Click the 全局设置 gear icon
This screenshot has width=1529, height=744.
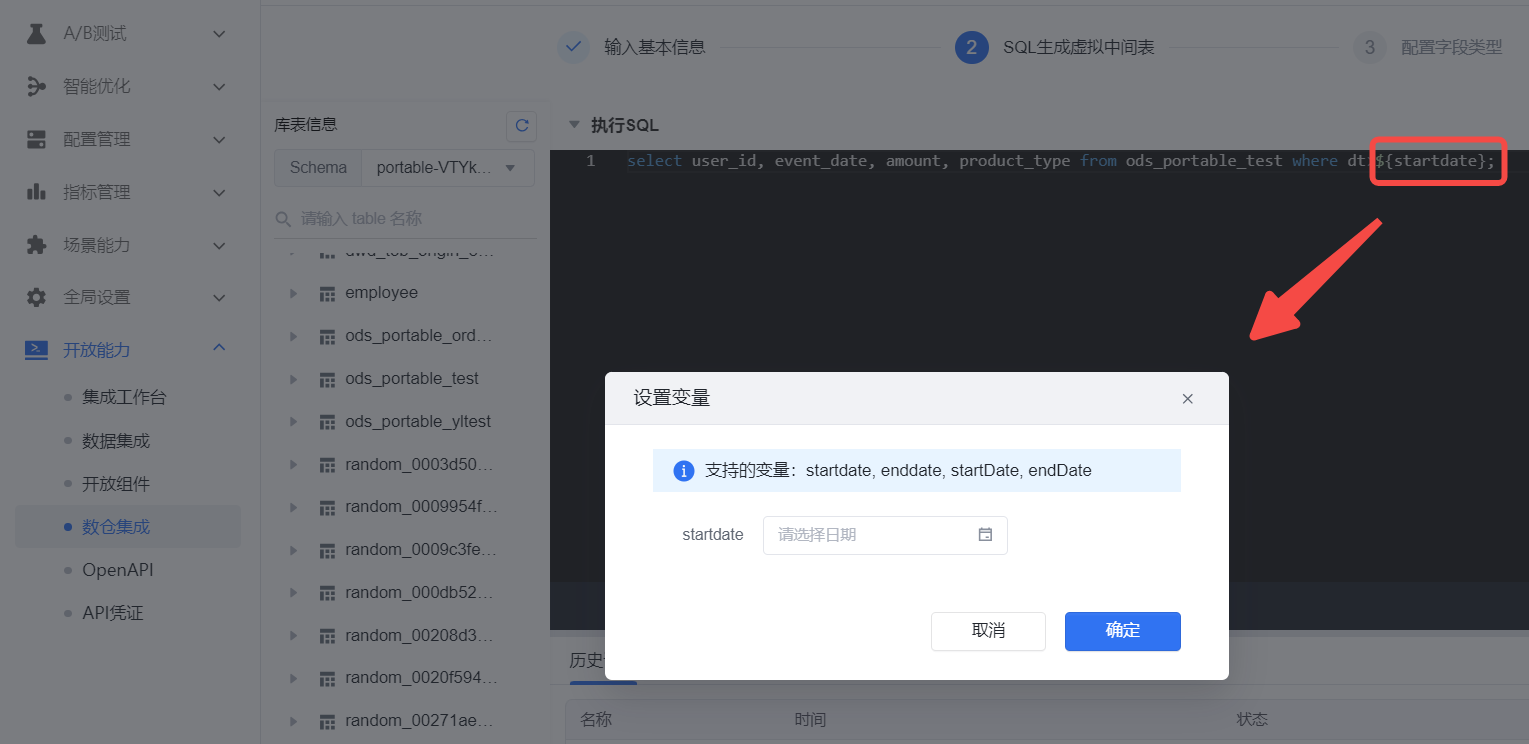[37, 297]
